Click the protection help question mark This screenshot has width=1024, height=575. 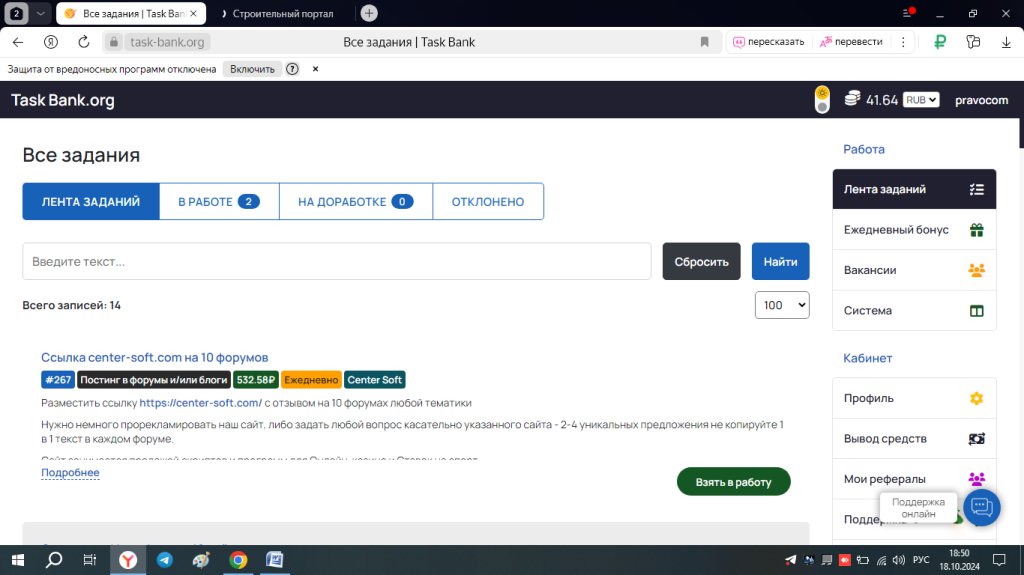[292, 69]
